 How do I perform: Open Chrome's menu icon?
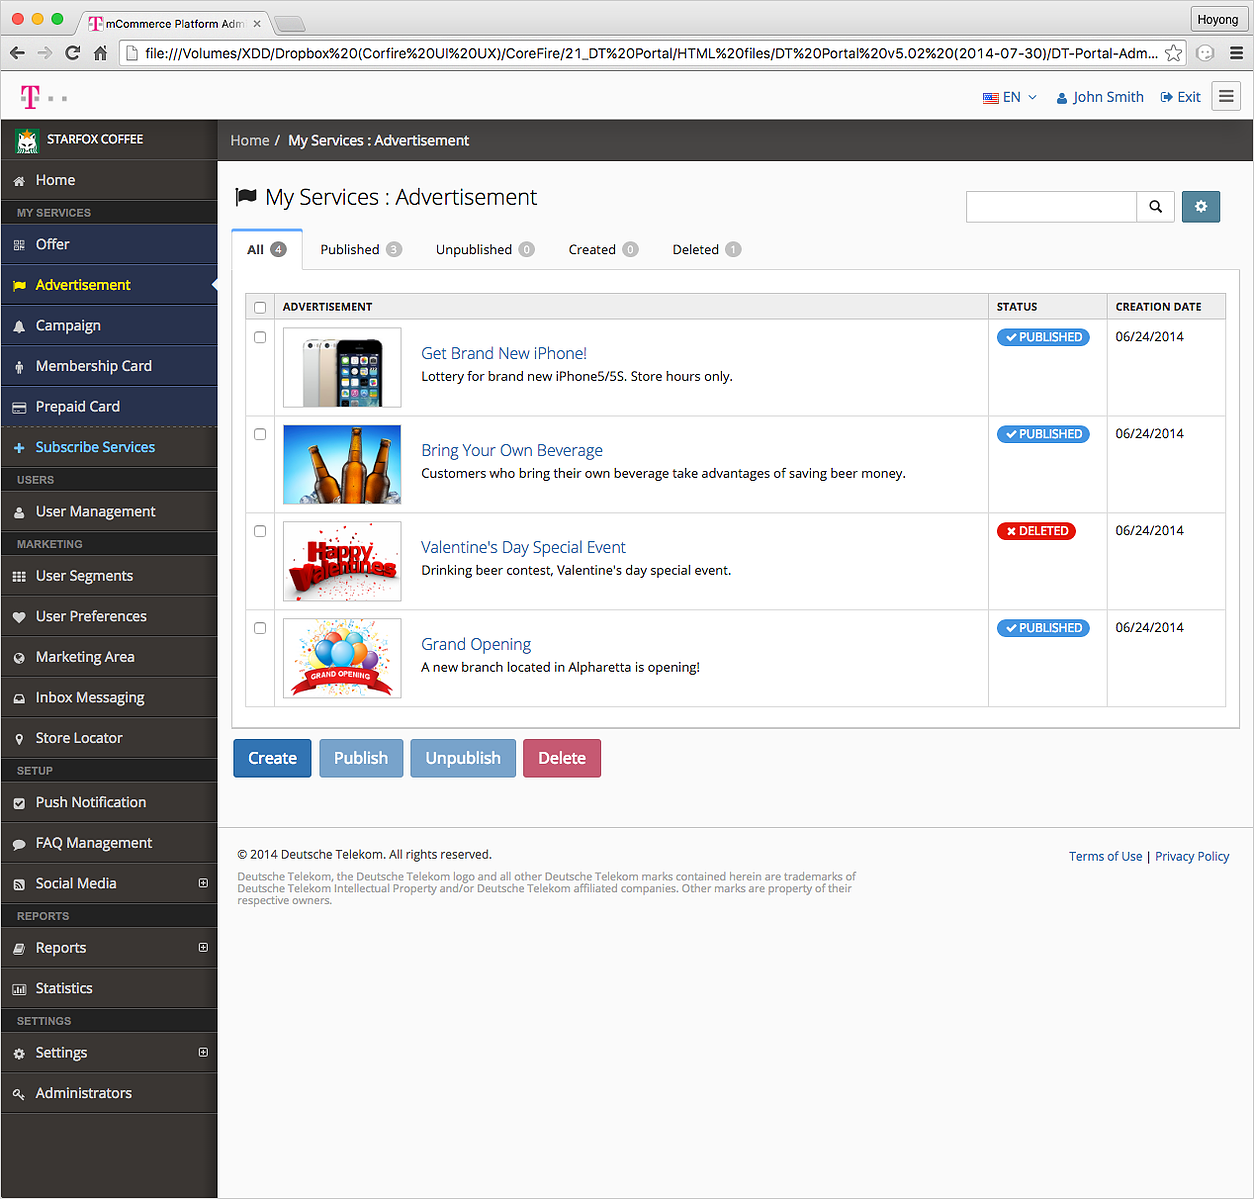pyautogui.click(x=1236, y=53)
